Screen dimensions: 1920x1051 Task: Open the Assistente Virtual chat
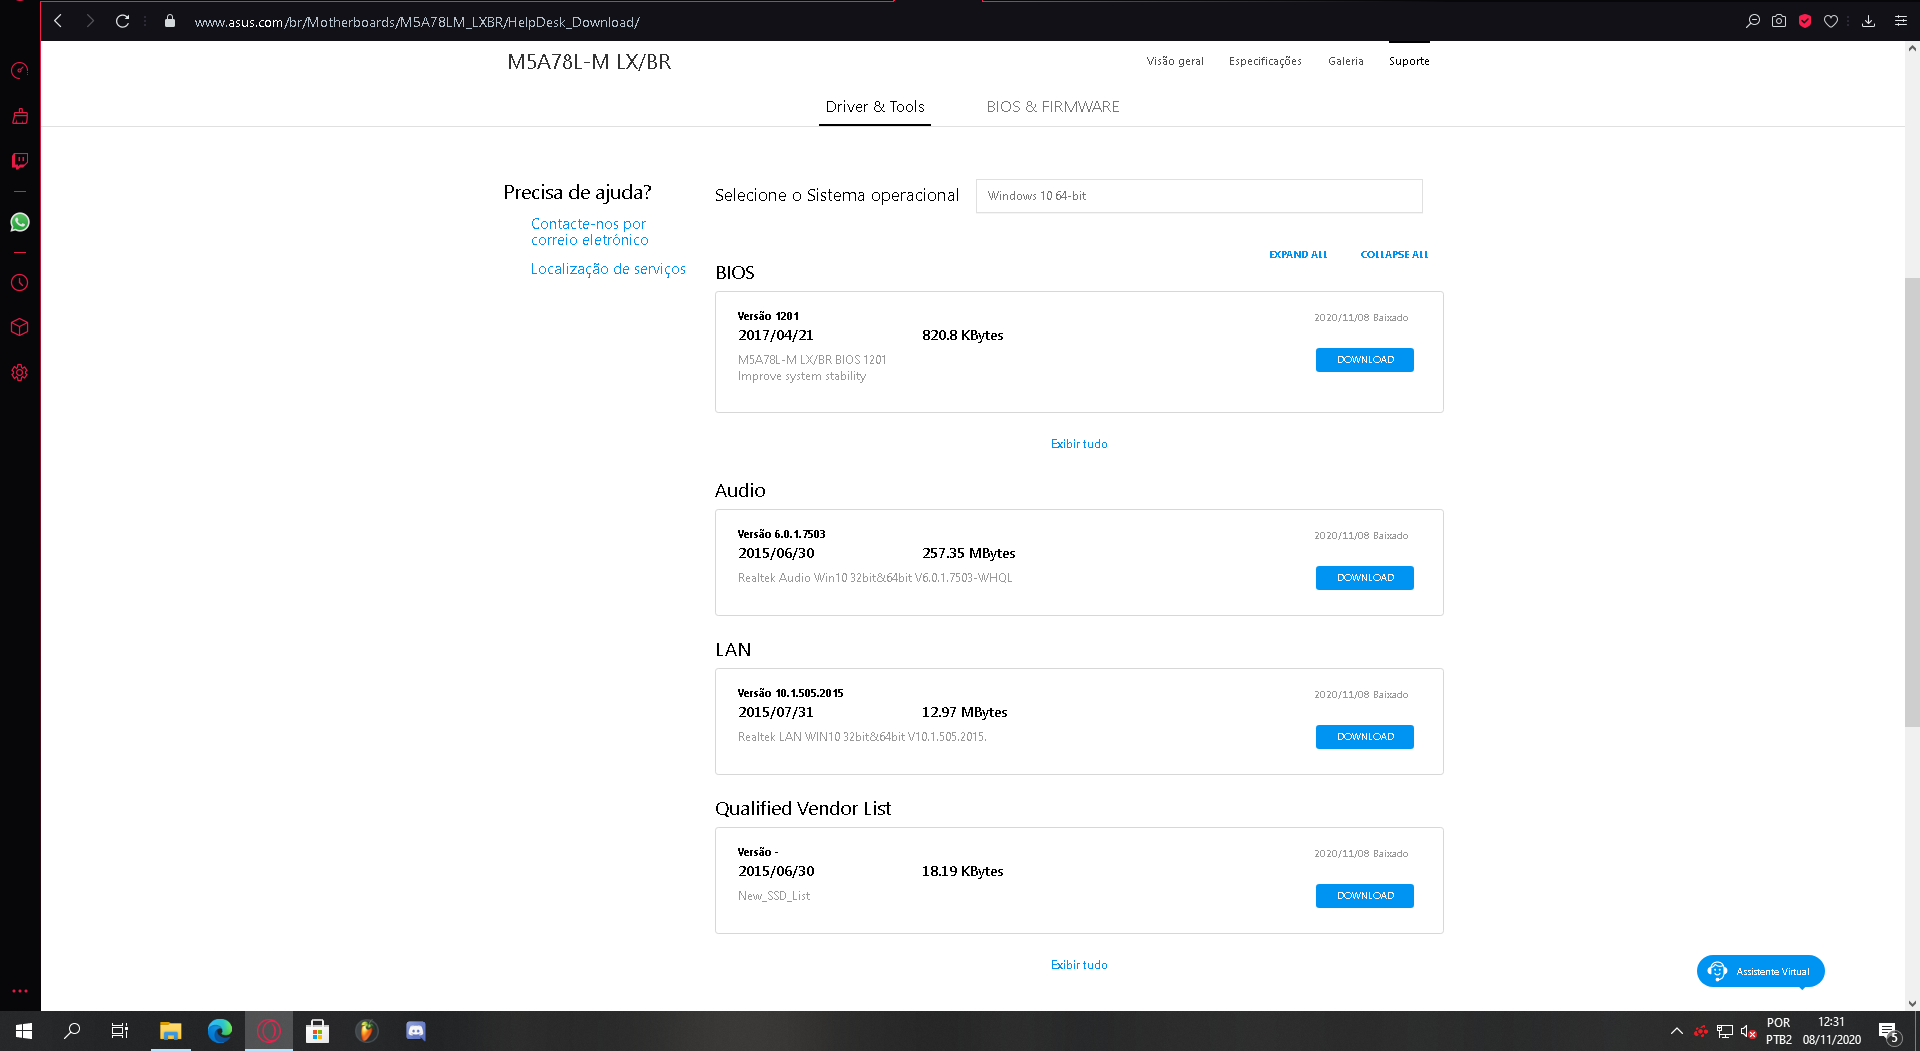tap(1760, 971)
